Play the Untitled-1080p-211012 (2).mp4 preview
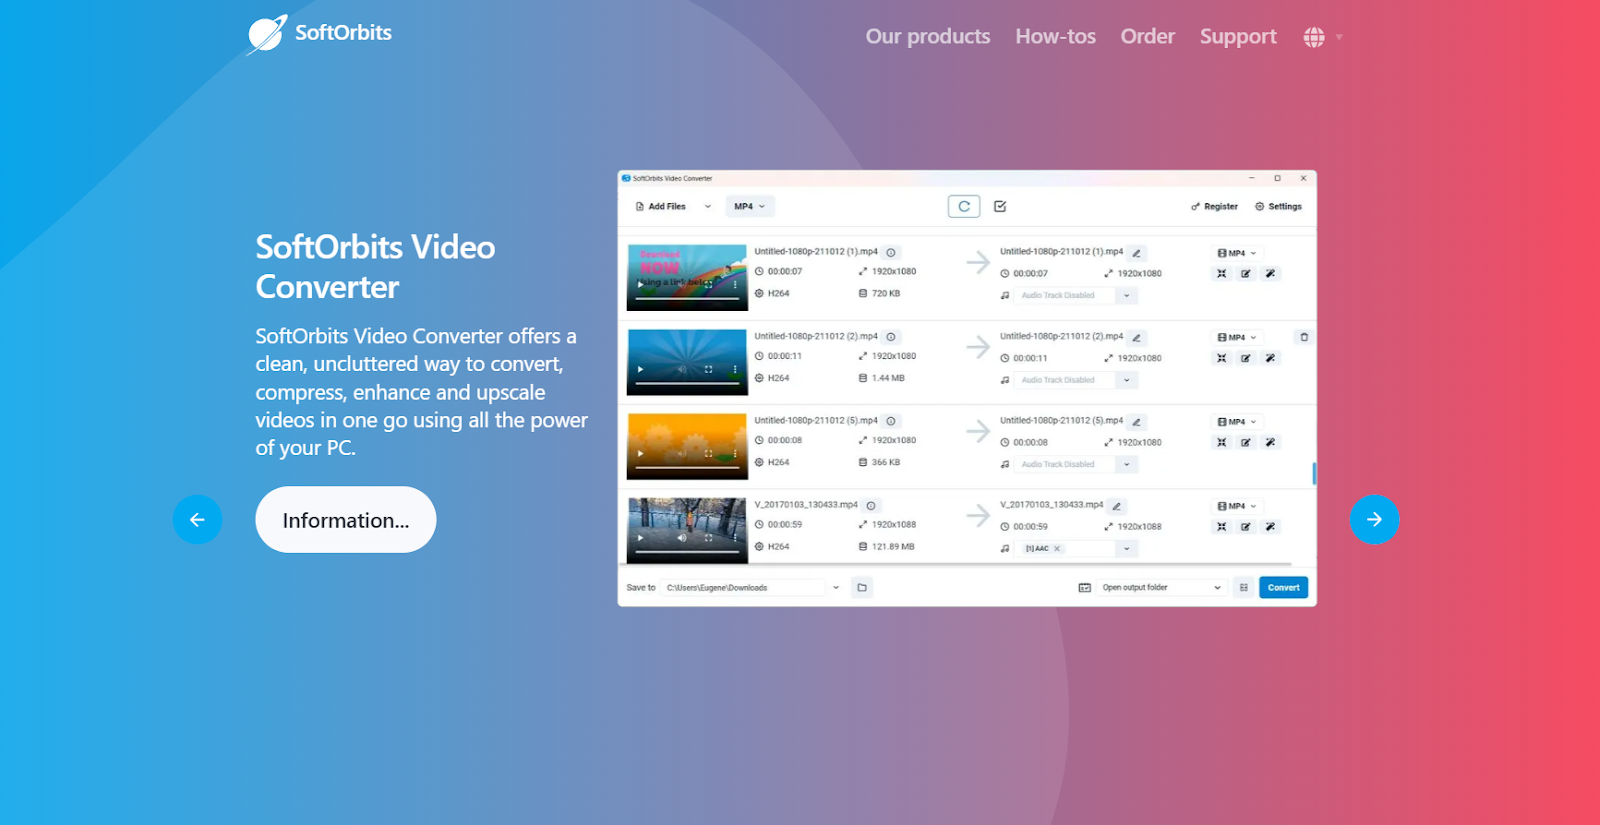1600x825 pixels. pos(640,369)
